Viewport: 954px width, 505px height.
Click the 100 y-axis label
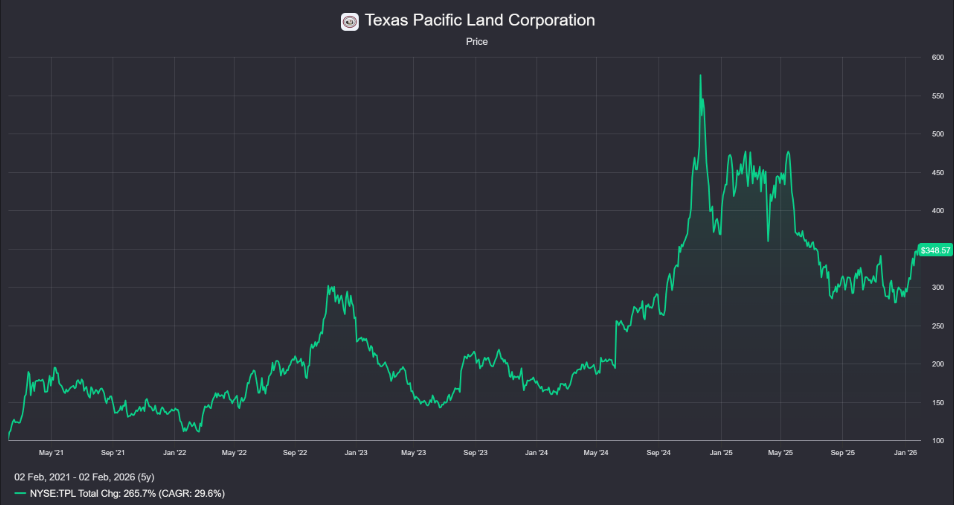click(938, 441)
